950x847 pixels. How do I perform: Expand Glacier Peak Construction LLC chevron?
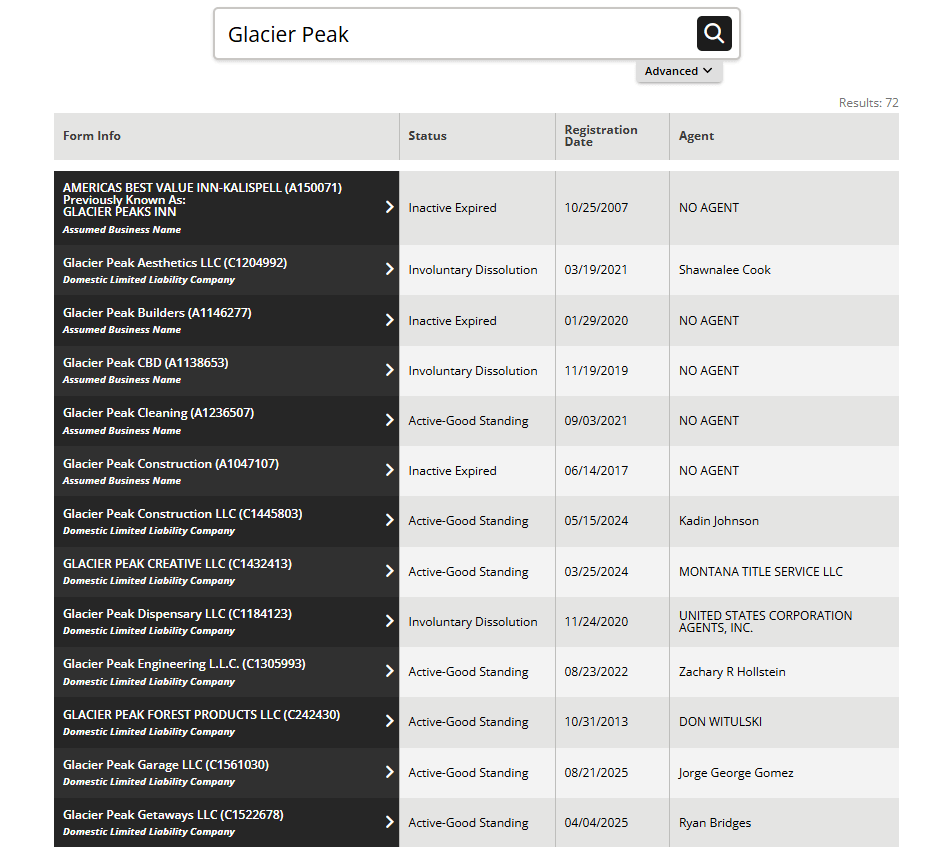[389, 520]
